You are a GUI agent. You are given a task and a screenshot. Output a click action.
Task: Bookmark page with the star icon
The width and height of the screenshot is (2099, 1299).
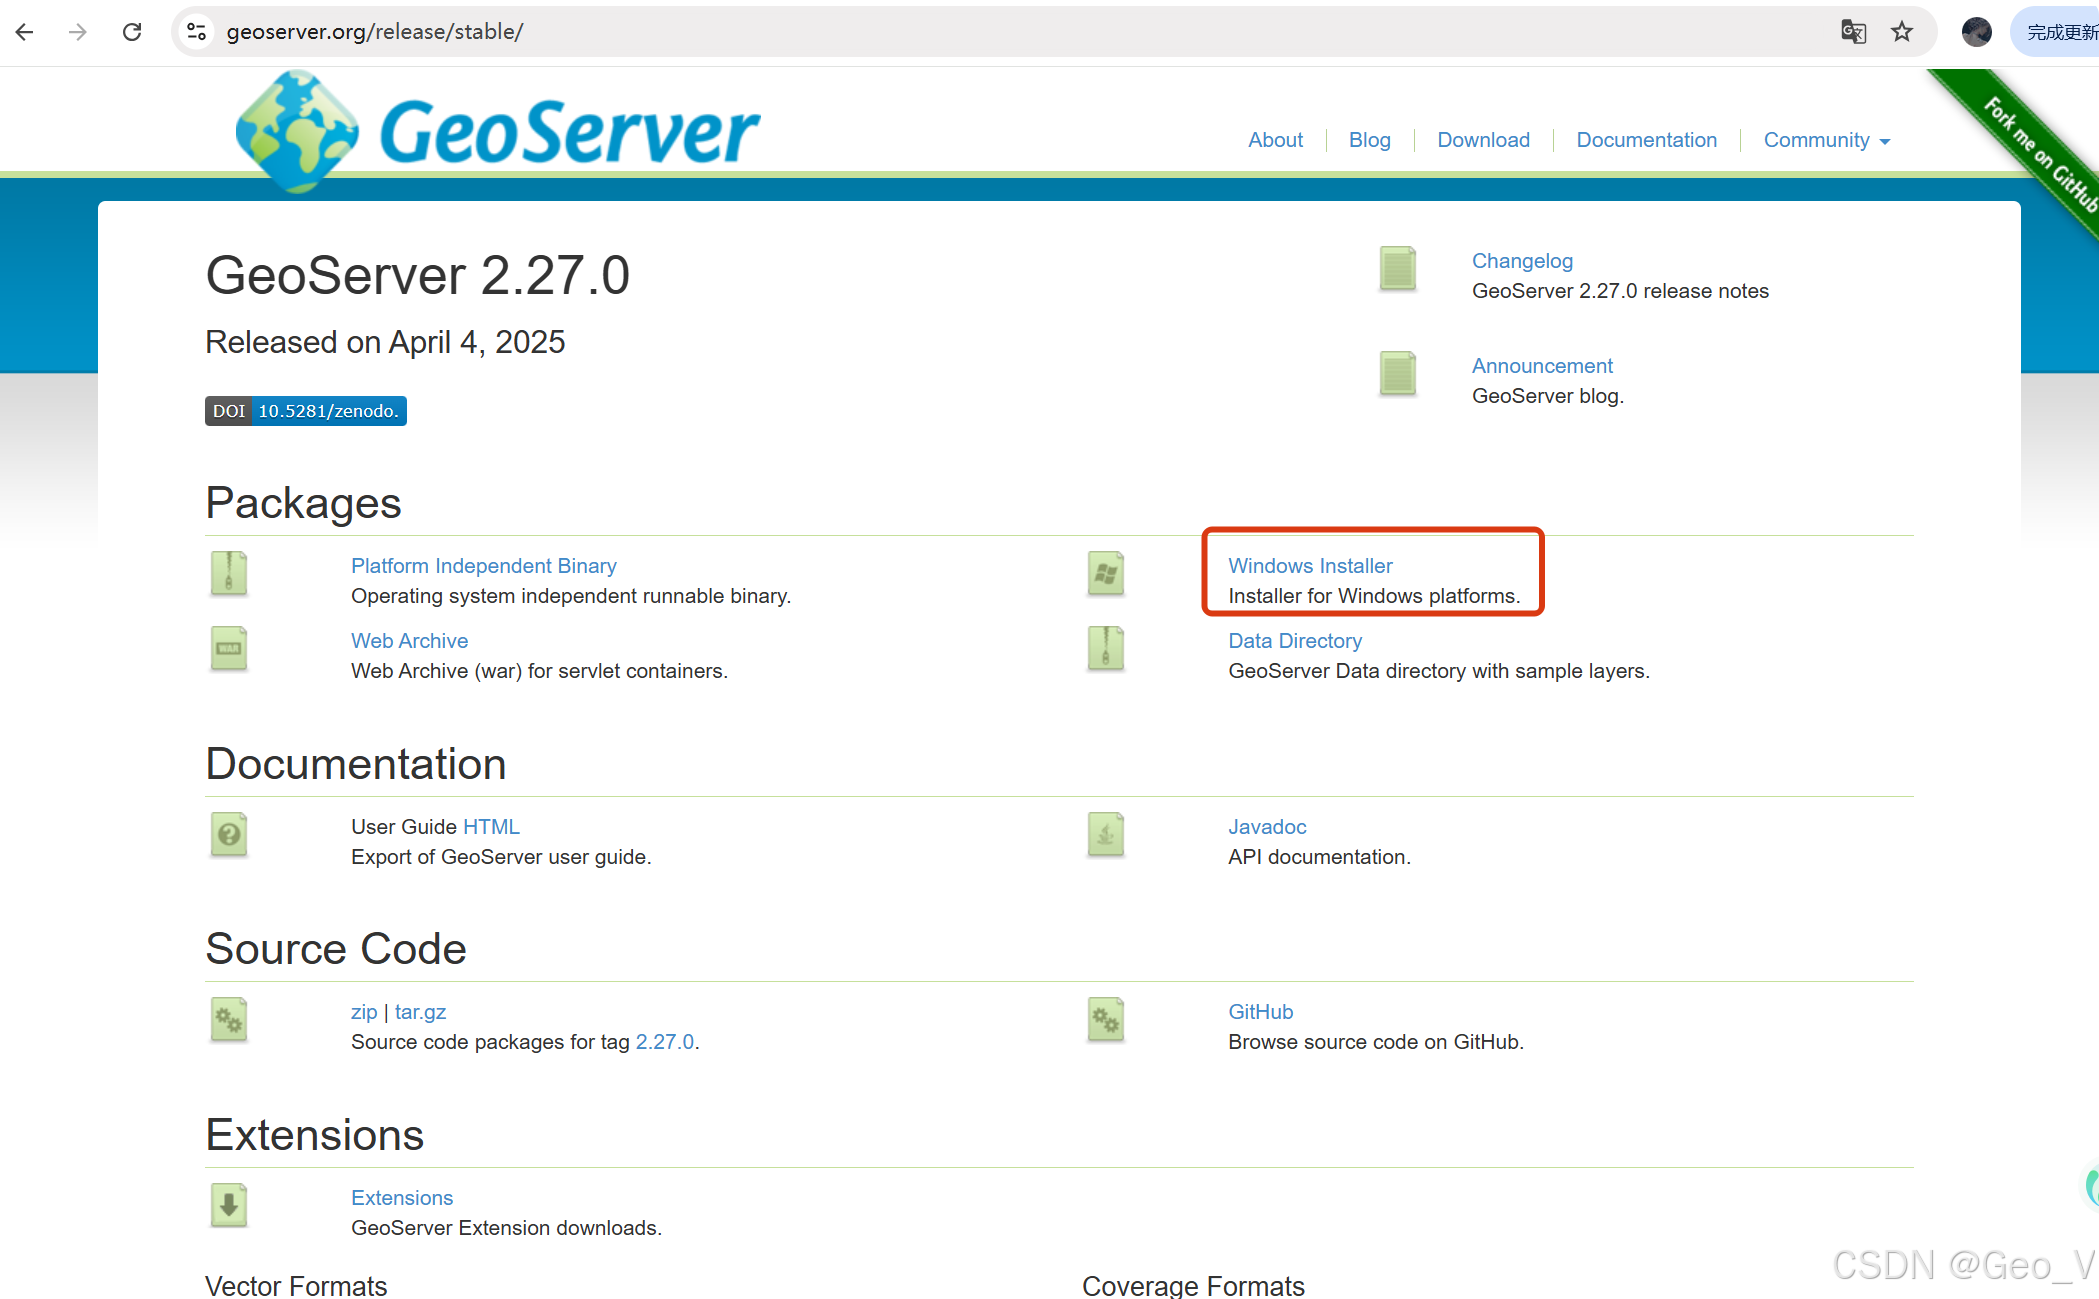tap(1901, 32)
